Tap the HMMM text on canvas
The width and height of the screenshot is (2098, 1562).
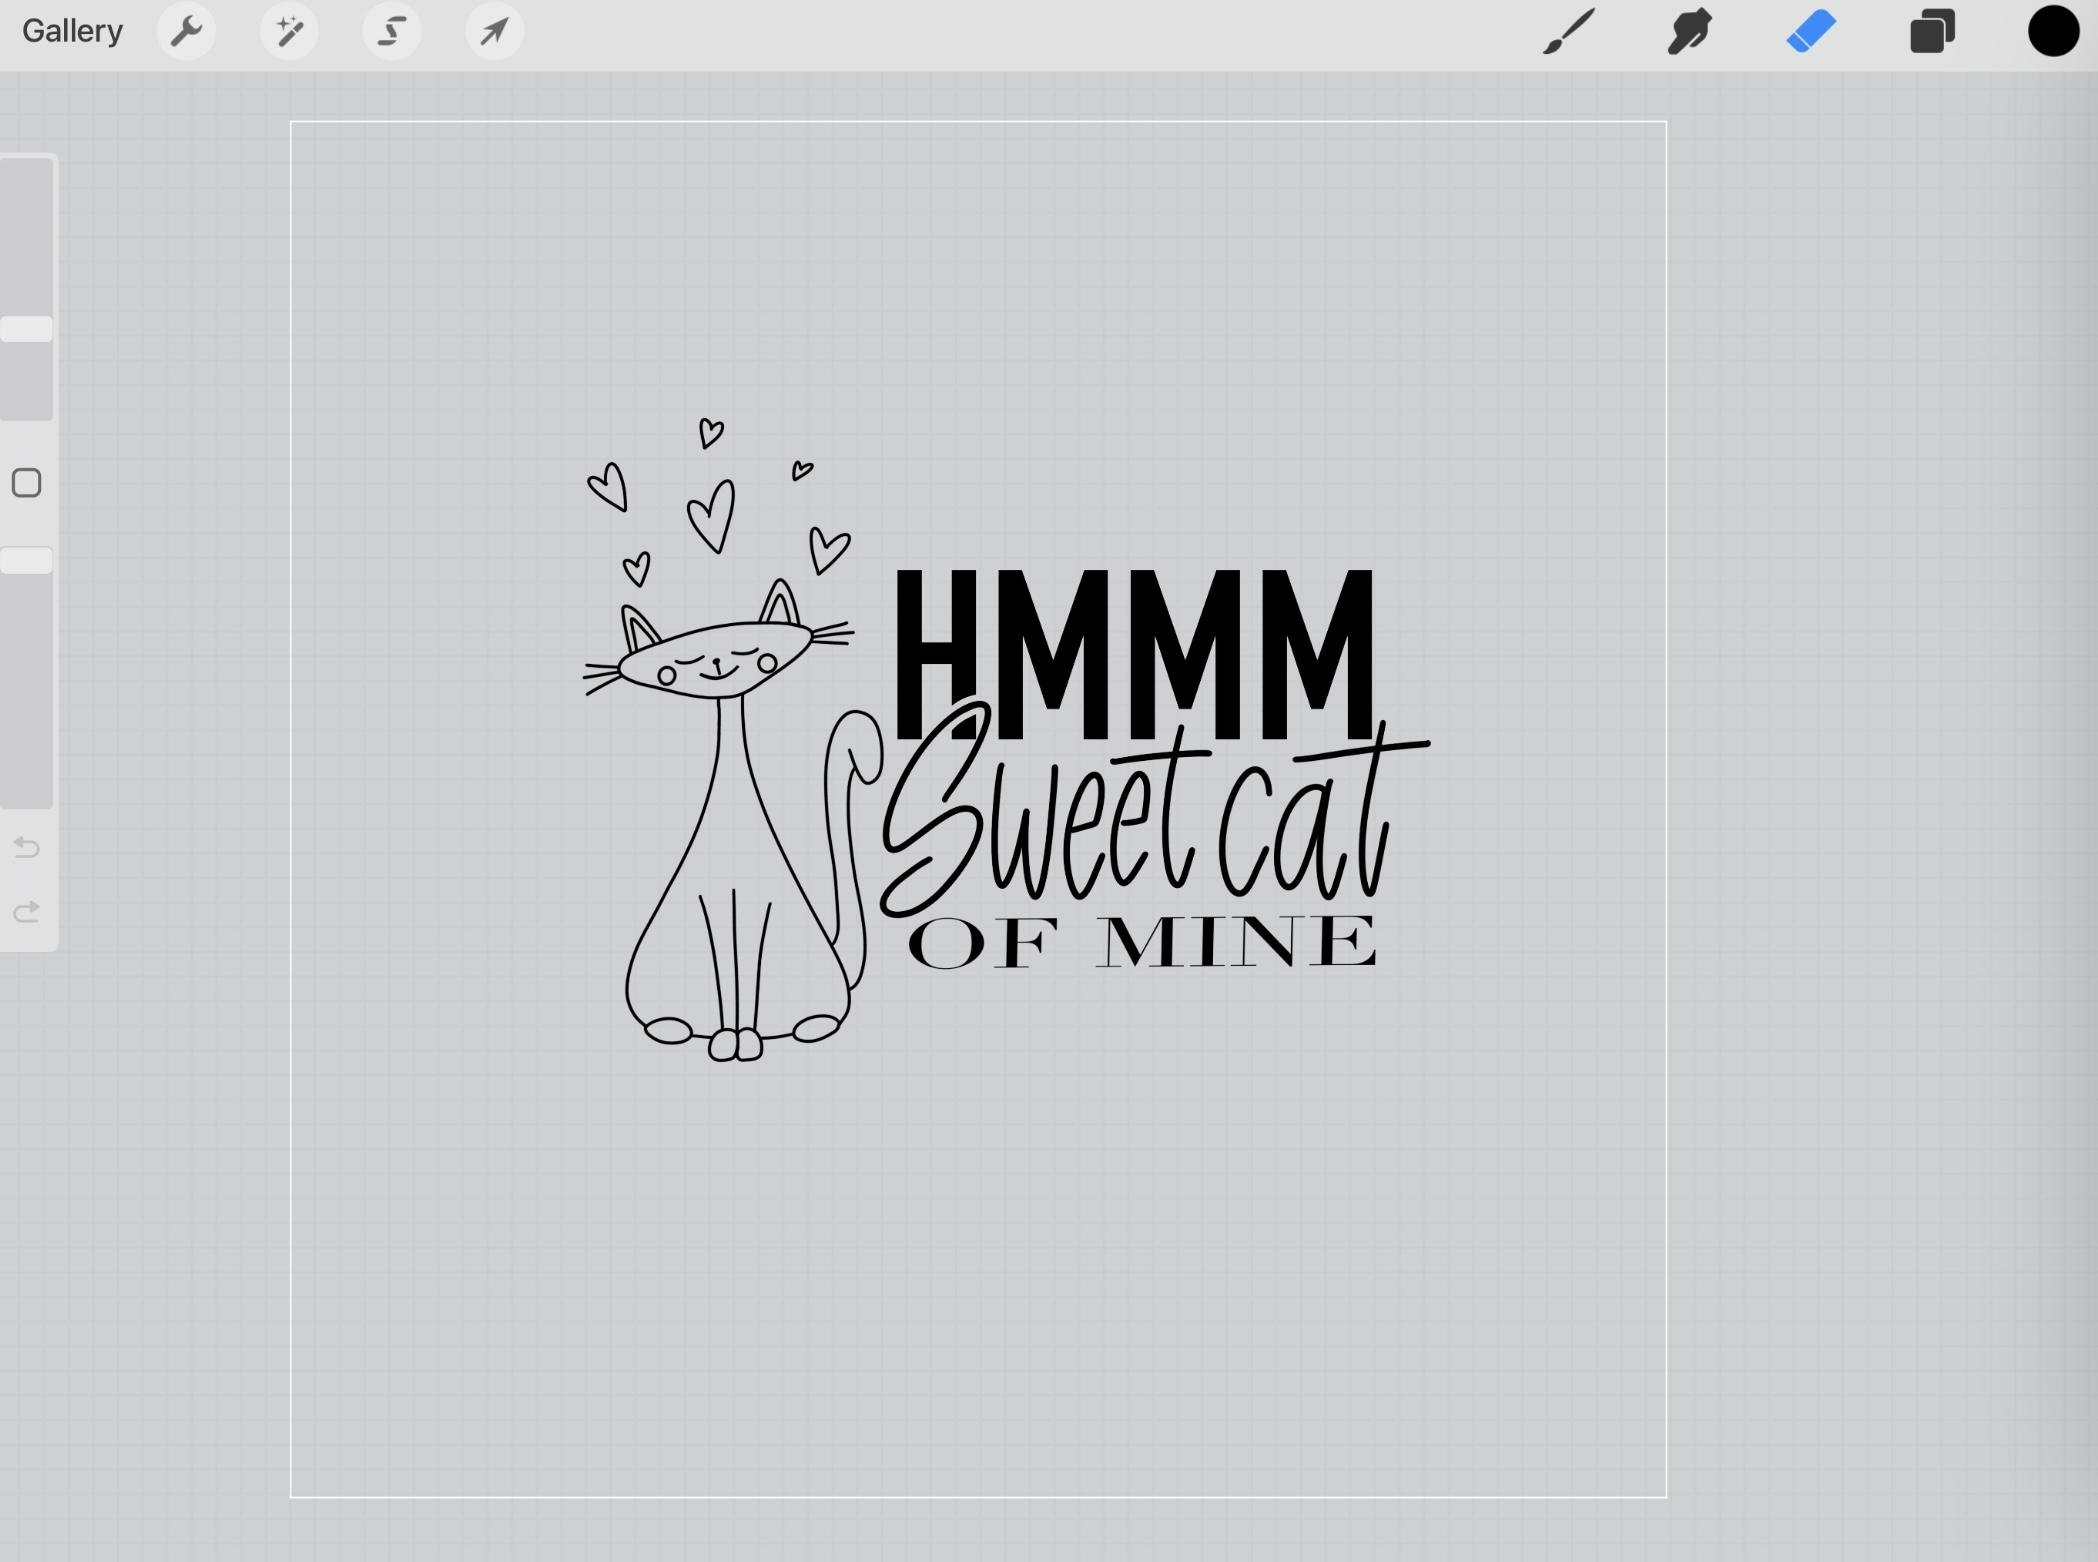point(1134,654)
